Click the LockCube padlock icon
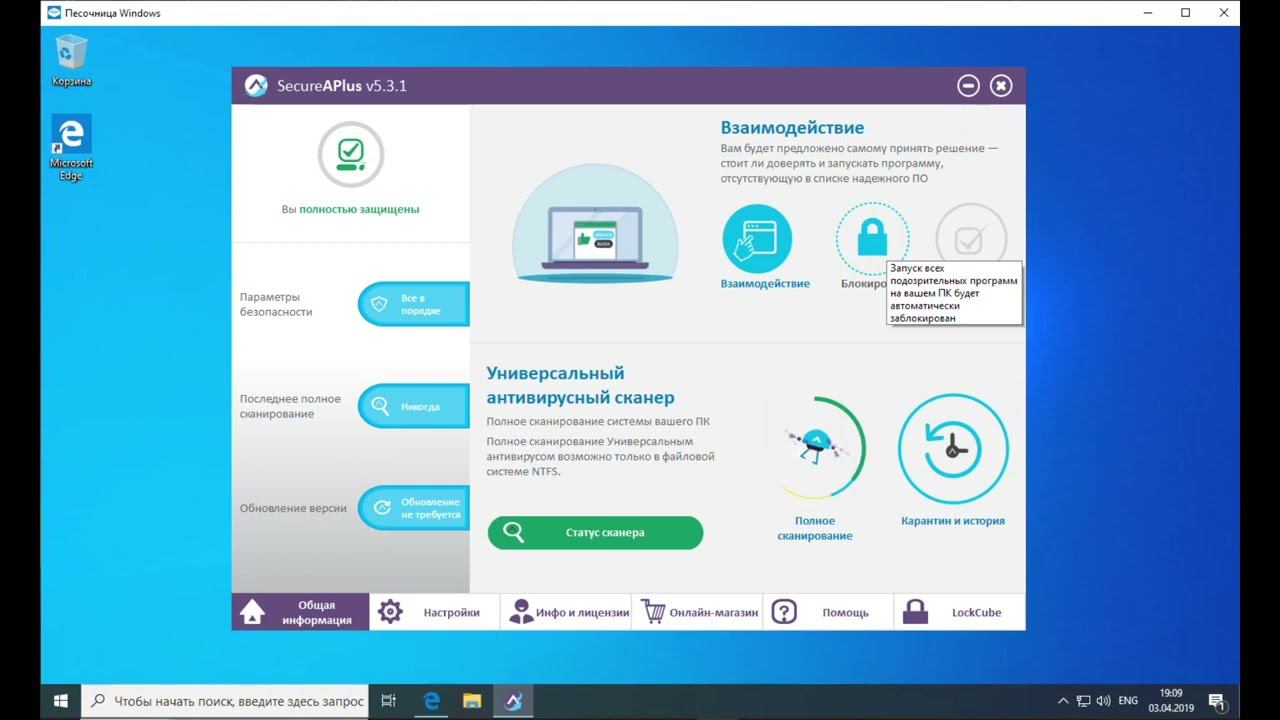Image resolution: width=1280 pixels, height=720 pixels. [915, 612]
